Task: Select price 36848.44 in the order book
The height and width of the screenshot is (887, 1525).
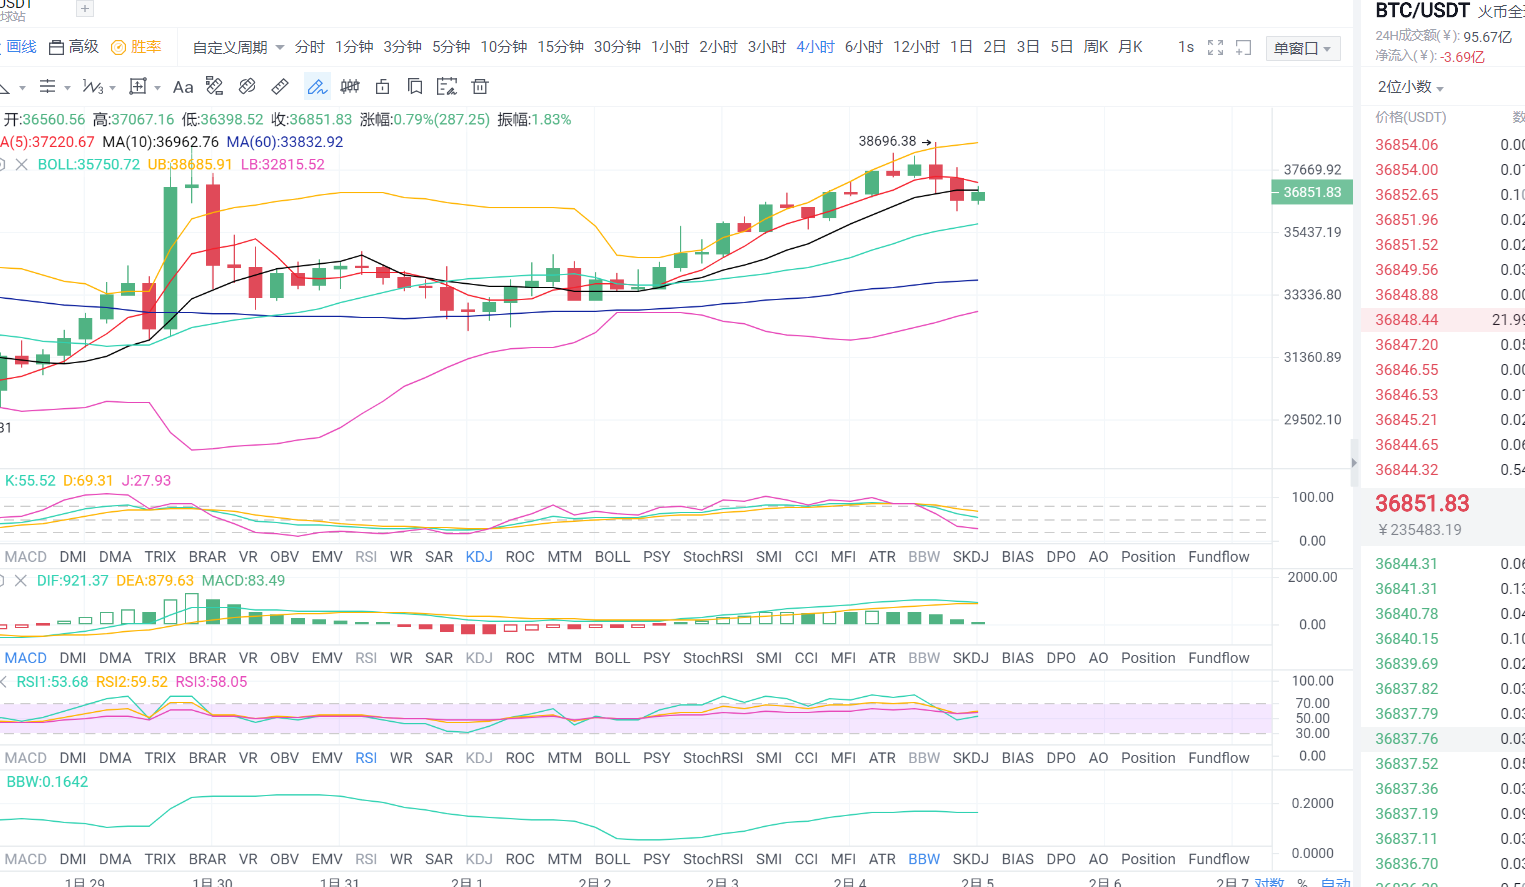Action: tap(1406, 319)
